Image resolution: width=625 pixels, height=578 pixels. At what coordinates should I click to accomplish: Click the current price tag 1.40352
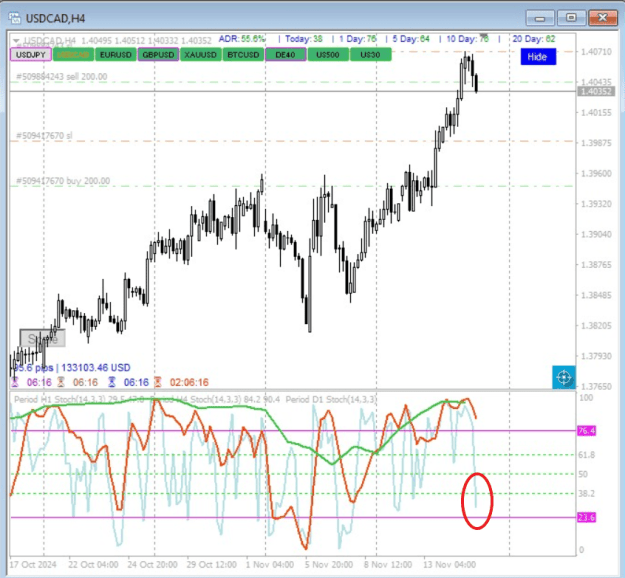596,92
